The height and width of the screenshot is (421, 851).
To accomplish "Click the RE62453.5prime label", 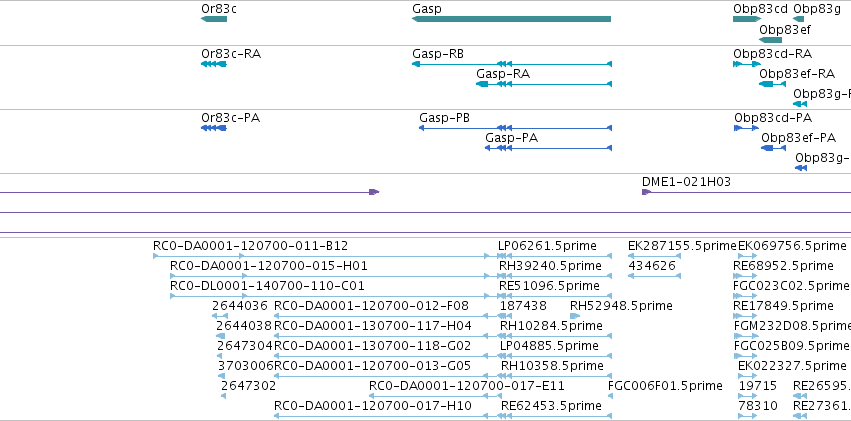I will coord(551,406).
